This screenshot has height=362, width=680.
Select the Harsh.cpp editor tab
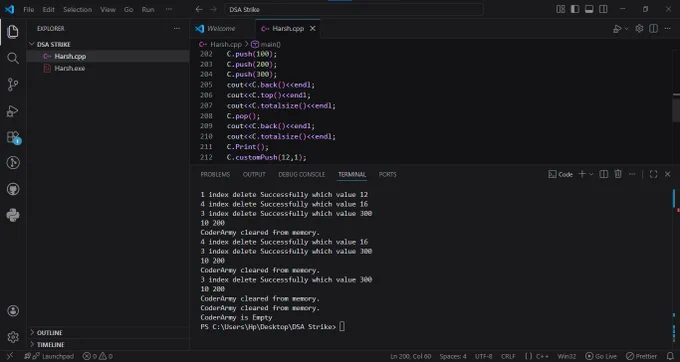288,29
